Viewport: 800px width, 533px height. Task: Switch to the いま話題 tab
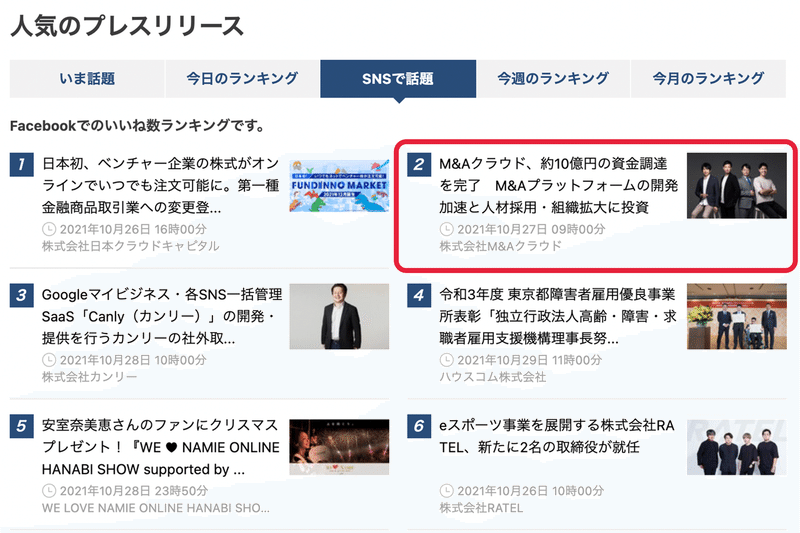(87, 79)
